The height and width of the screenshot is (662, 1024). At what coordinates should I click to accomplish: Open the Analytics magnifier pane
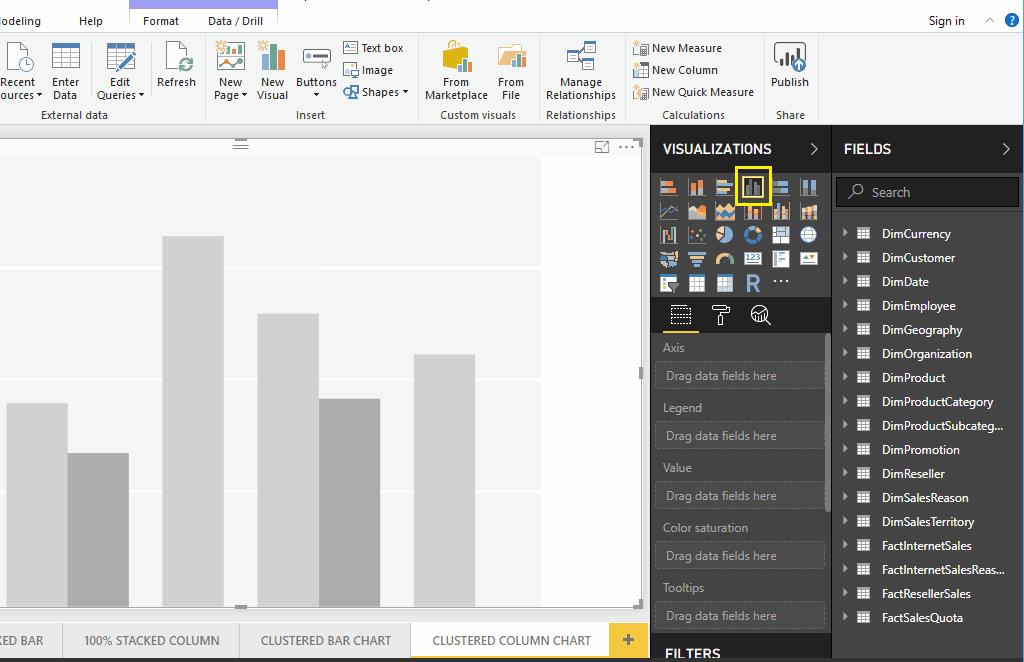click(761, 316)
